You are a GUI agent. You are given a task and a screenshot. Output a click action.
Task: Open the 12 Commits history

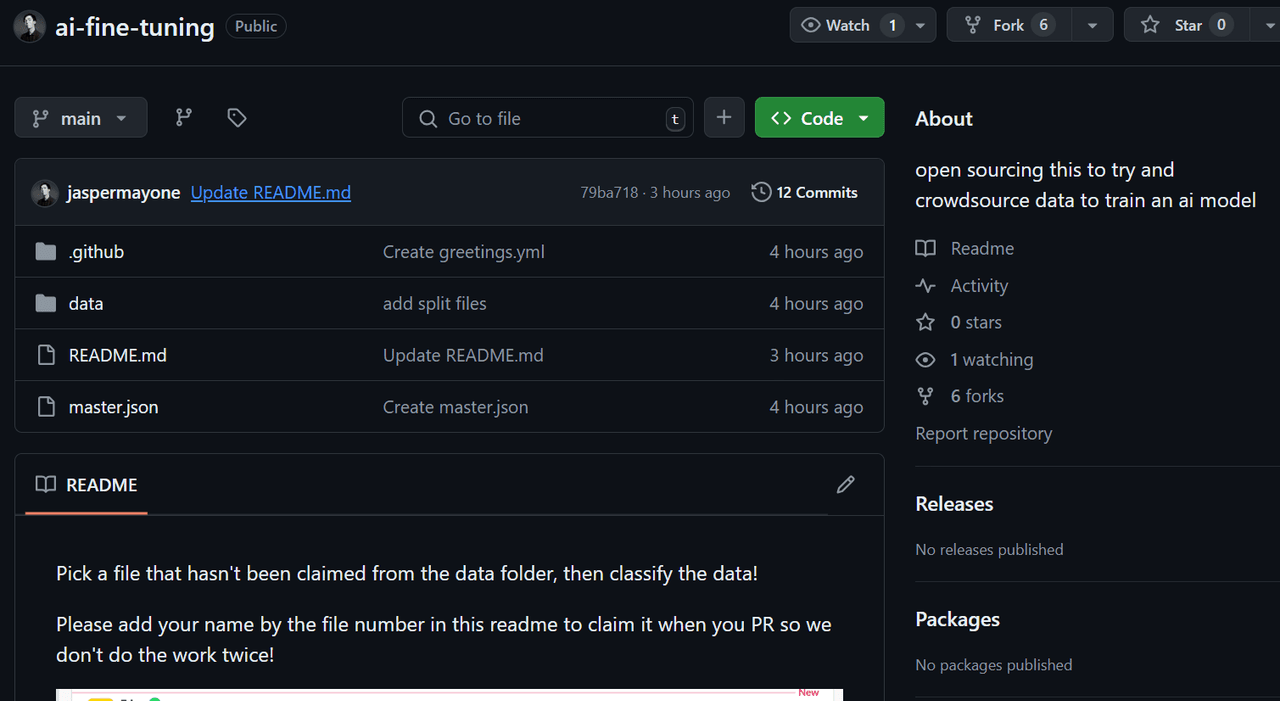tap(805, 192)
